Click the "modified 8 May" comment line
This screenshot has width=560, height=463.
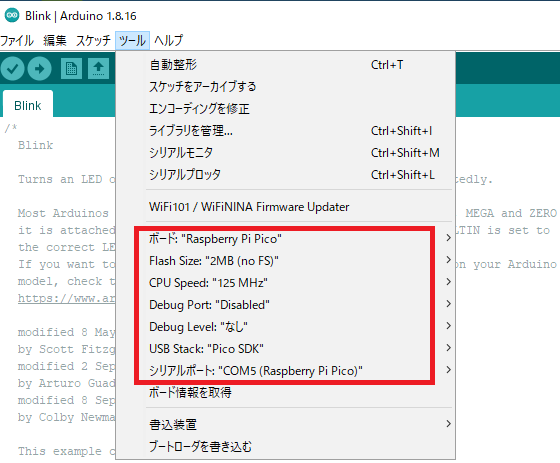66,332
